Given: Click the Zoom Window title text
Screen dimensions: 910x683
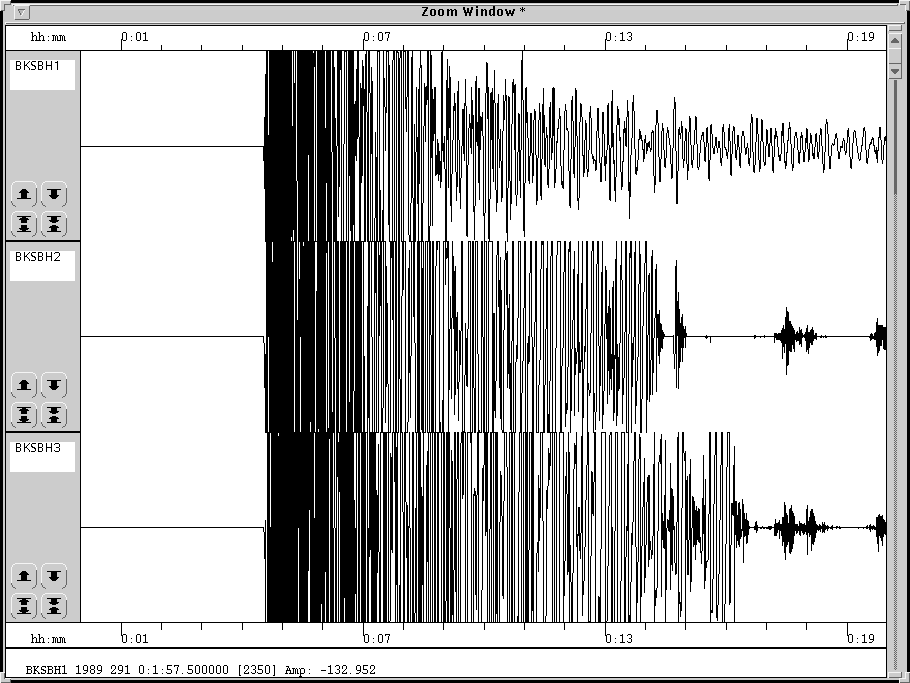Looking at the screenshot, I should click(x=473, y=12).
